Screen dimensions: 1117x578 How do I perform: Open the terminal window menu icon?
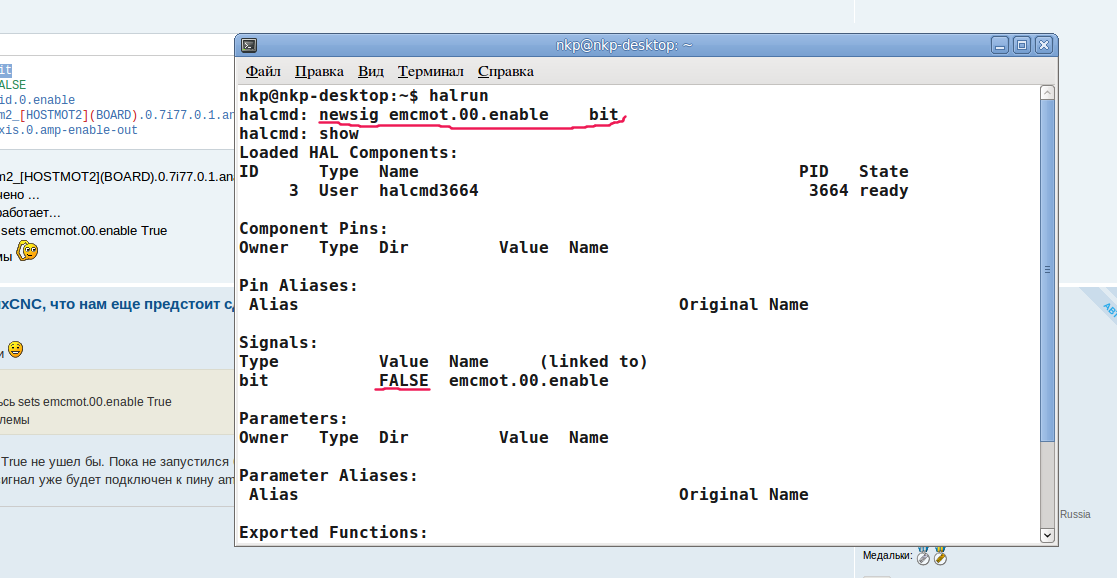tap(249, 45)
